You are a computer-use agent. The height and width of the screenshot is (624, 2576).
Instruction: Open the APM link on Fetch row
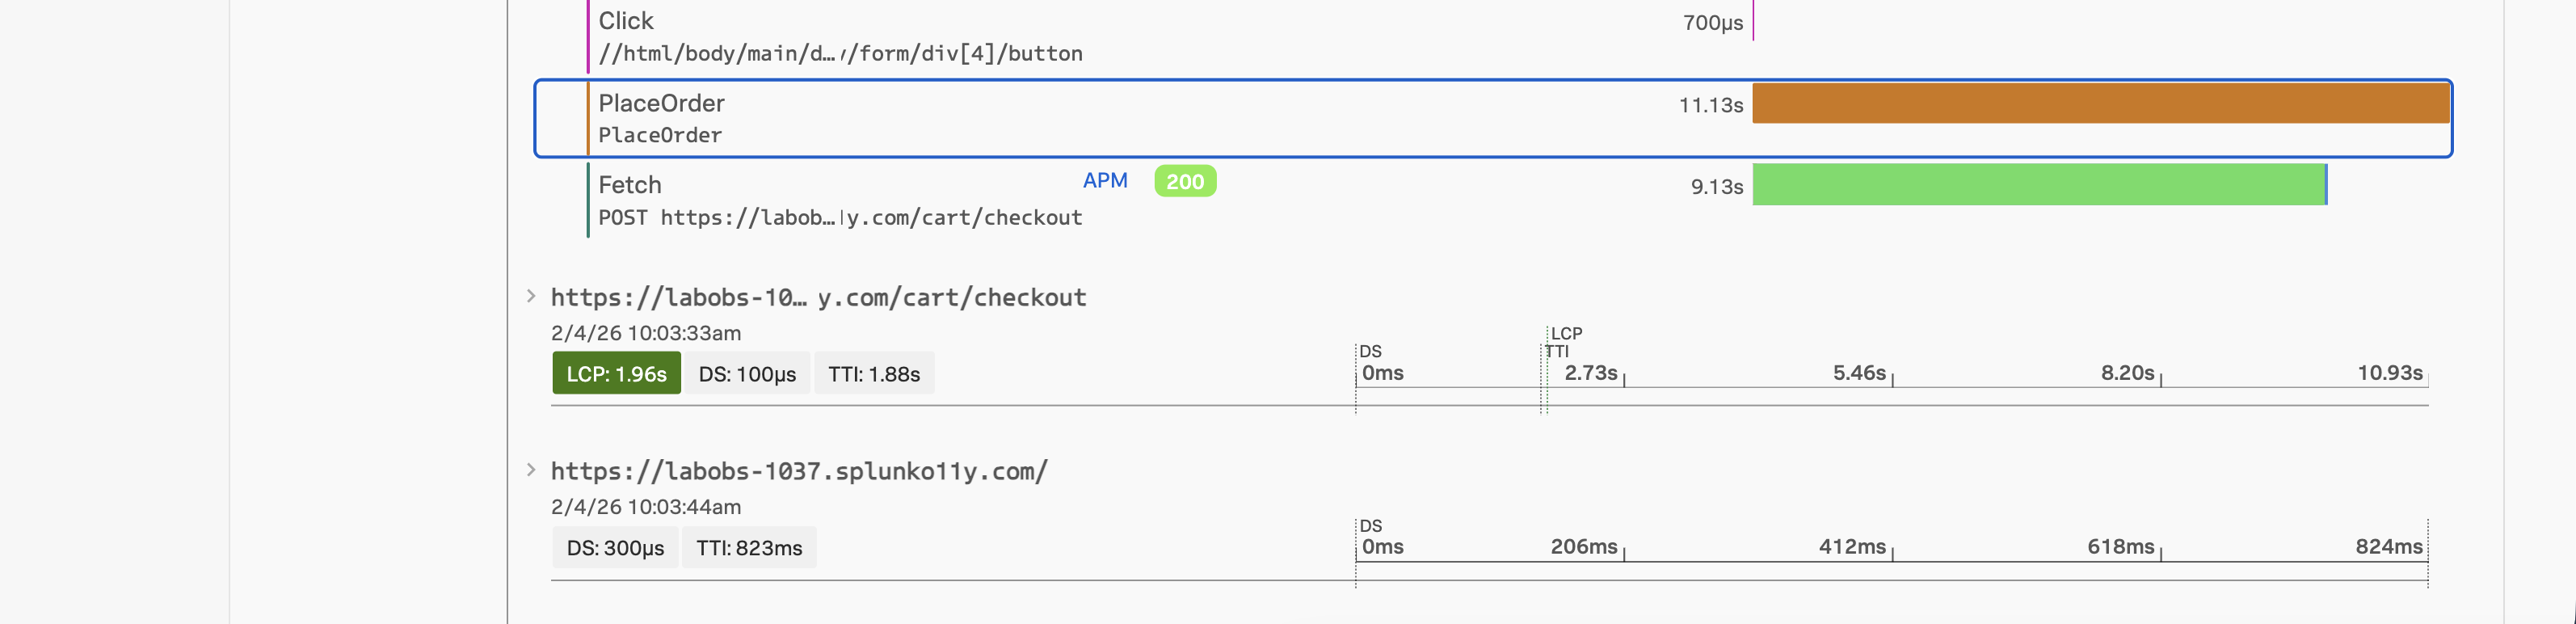1104,181
